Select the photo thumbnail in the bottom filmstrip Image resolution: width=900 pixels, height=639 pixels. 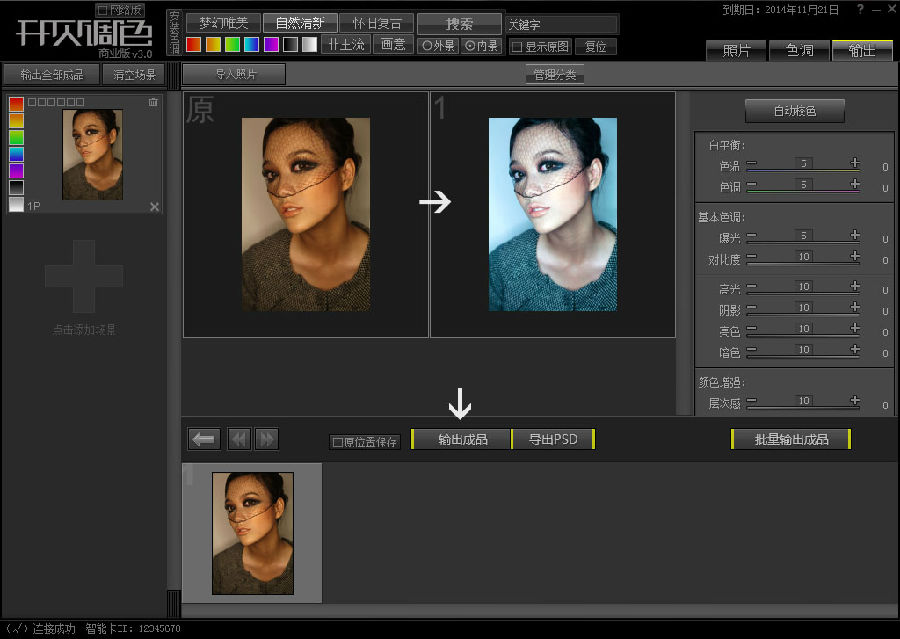tap(252, 533)
